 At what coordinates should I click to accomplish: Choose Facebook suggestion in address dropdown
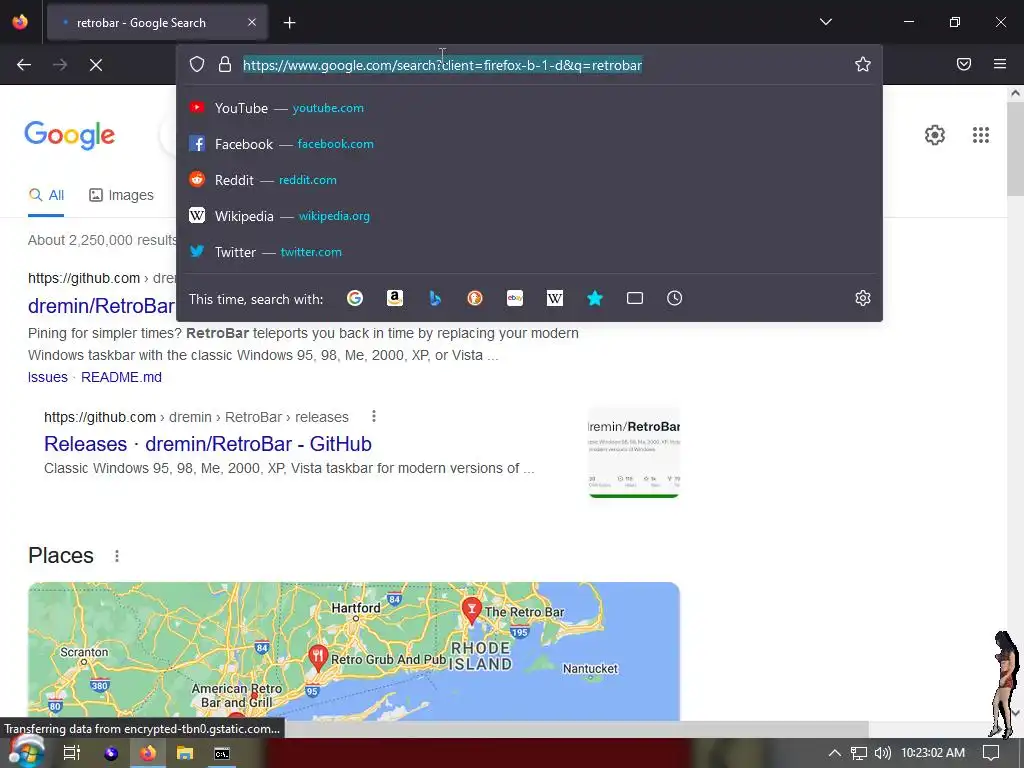(529, 144)
